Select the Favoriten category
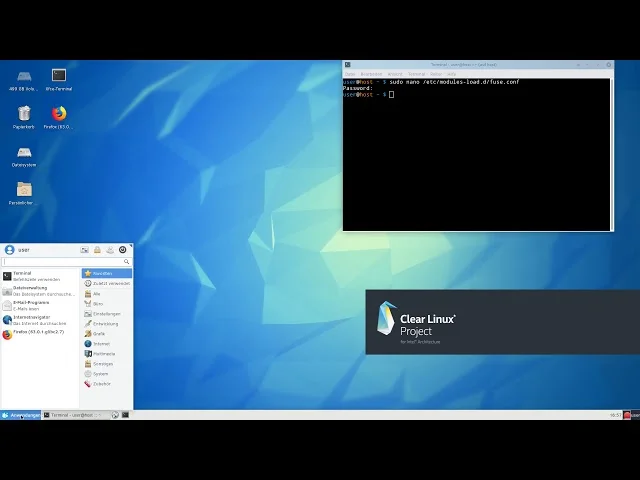 106,273
